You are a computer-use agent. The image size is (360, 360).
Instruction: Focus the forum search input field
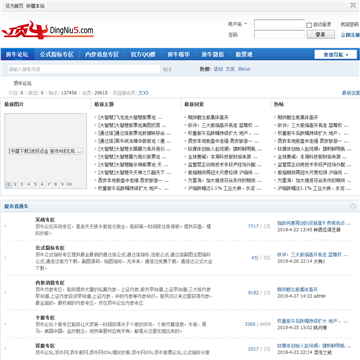(x=84, y=69)
